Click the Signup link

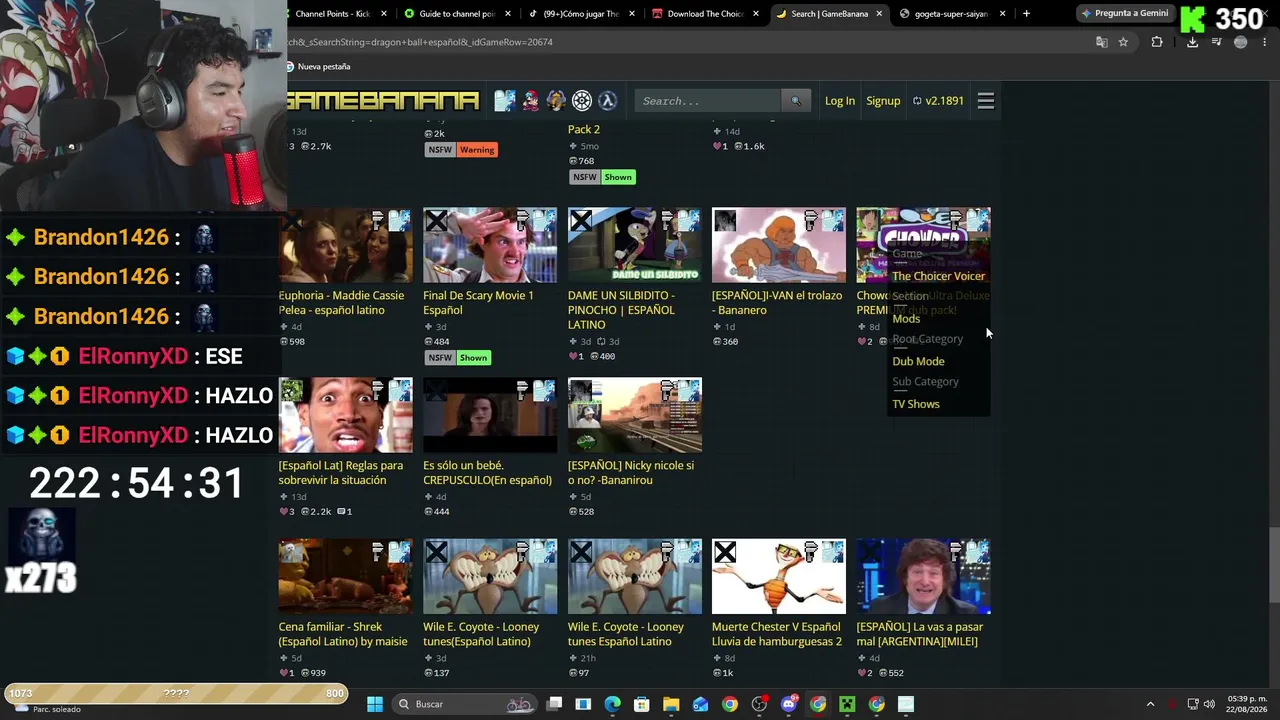coord(883,101)
